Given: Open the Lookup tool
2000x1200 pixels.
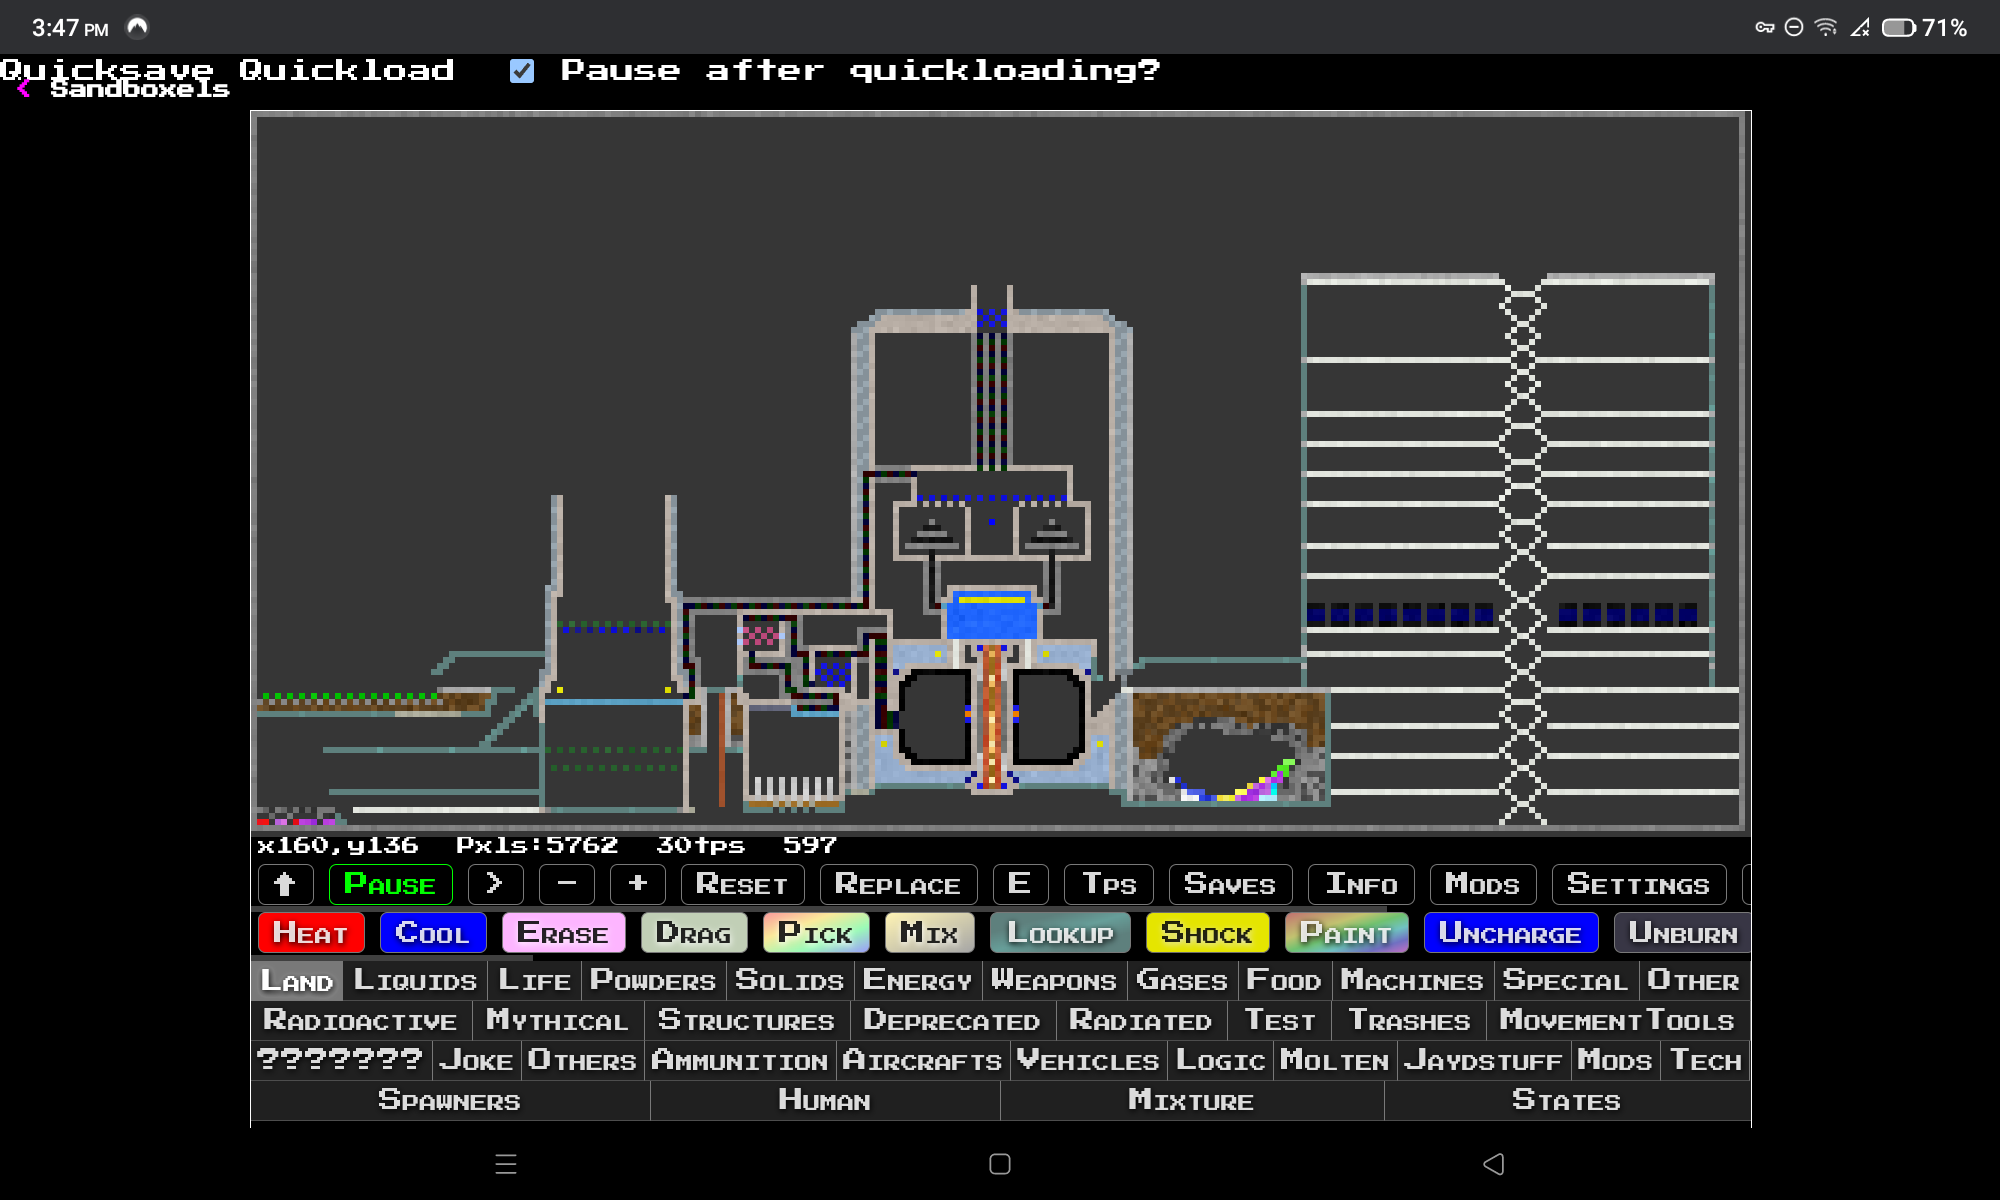Looking at the screenshot, I should tap(1059, 933).
